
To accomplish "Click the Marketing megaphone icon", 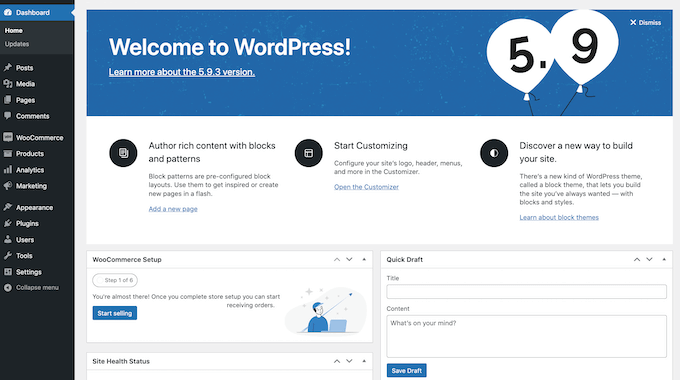I will pos(7,186).
